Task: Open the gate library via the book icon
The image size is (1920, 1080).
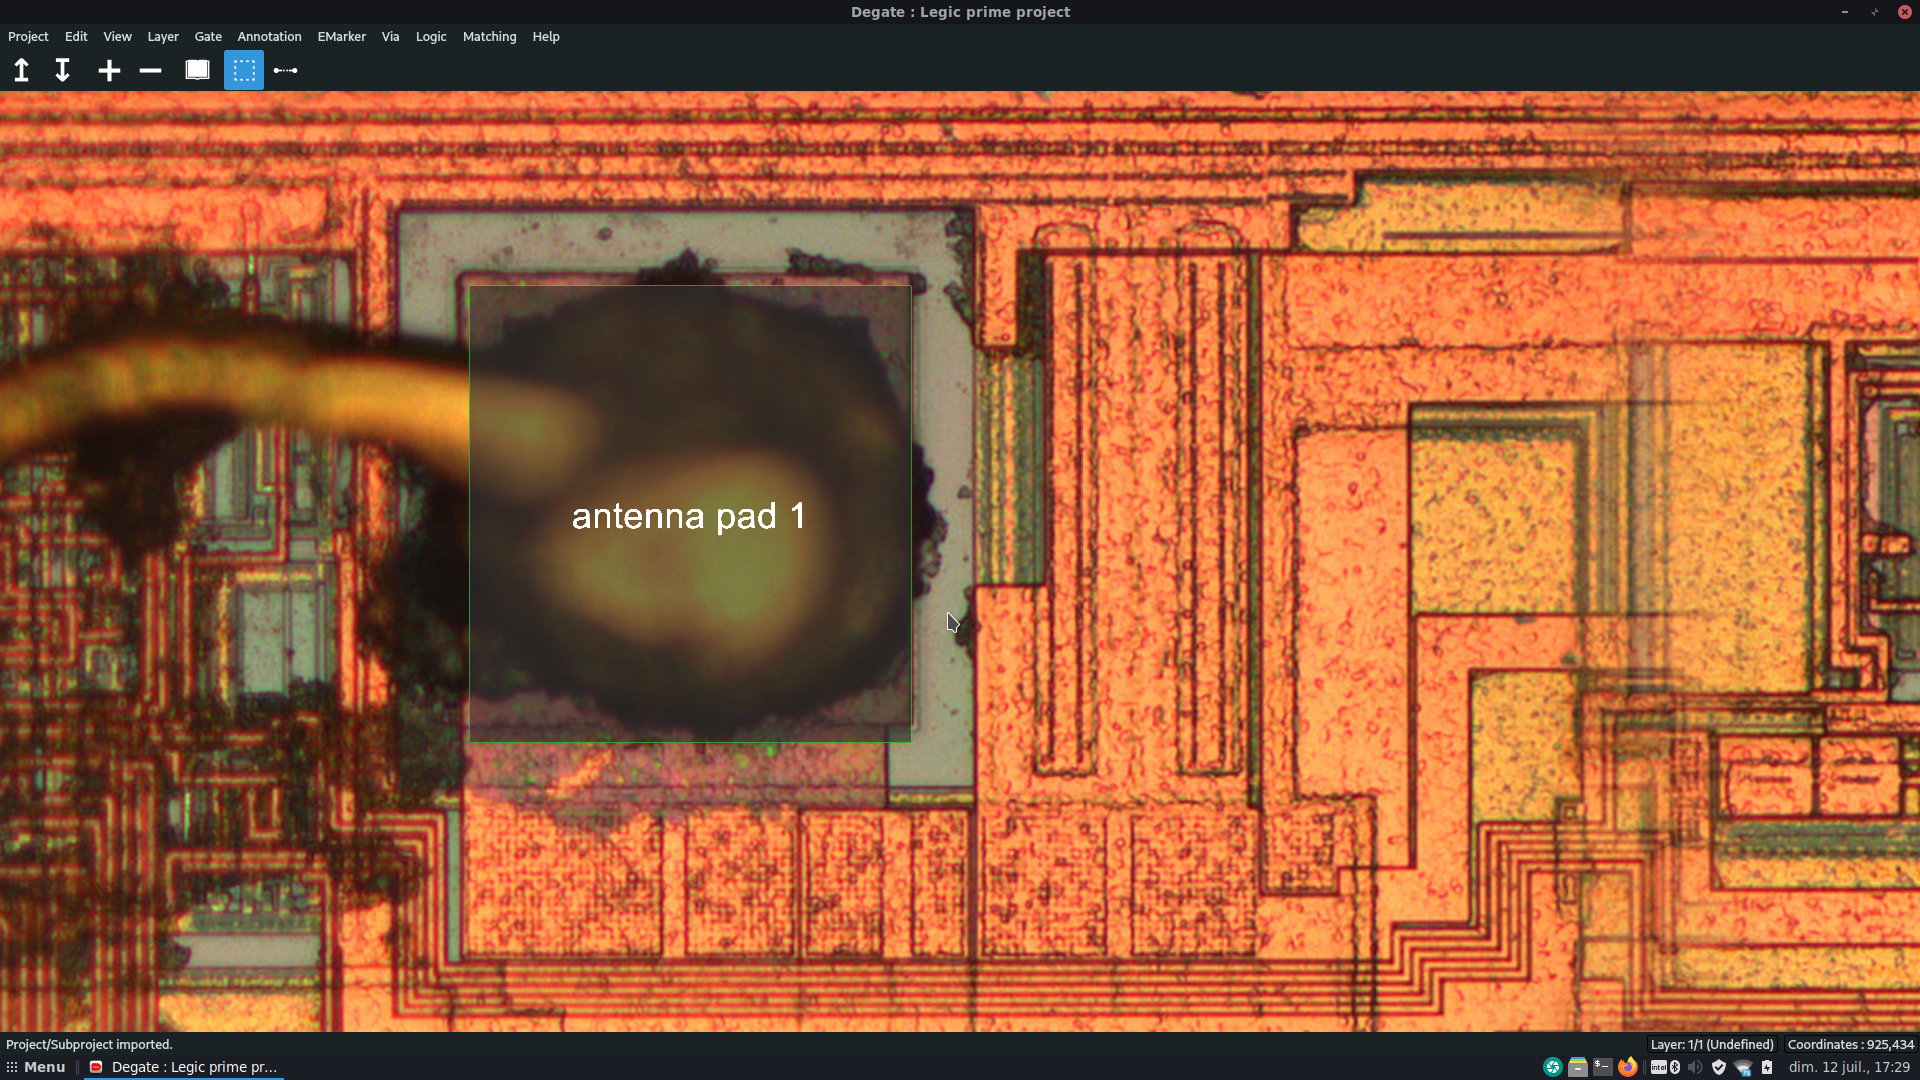Action: coord(196,70)
